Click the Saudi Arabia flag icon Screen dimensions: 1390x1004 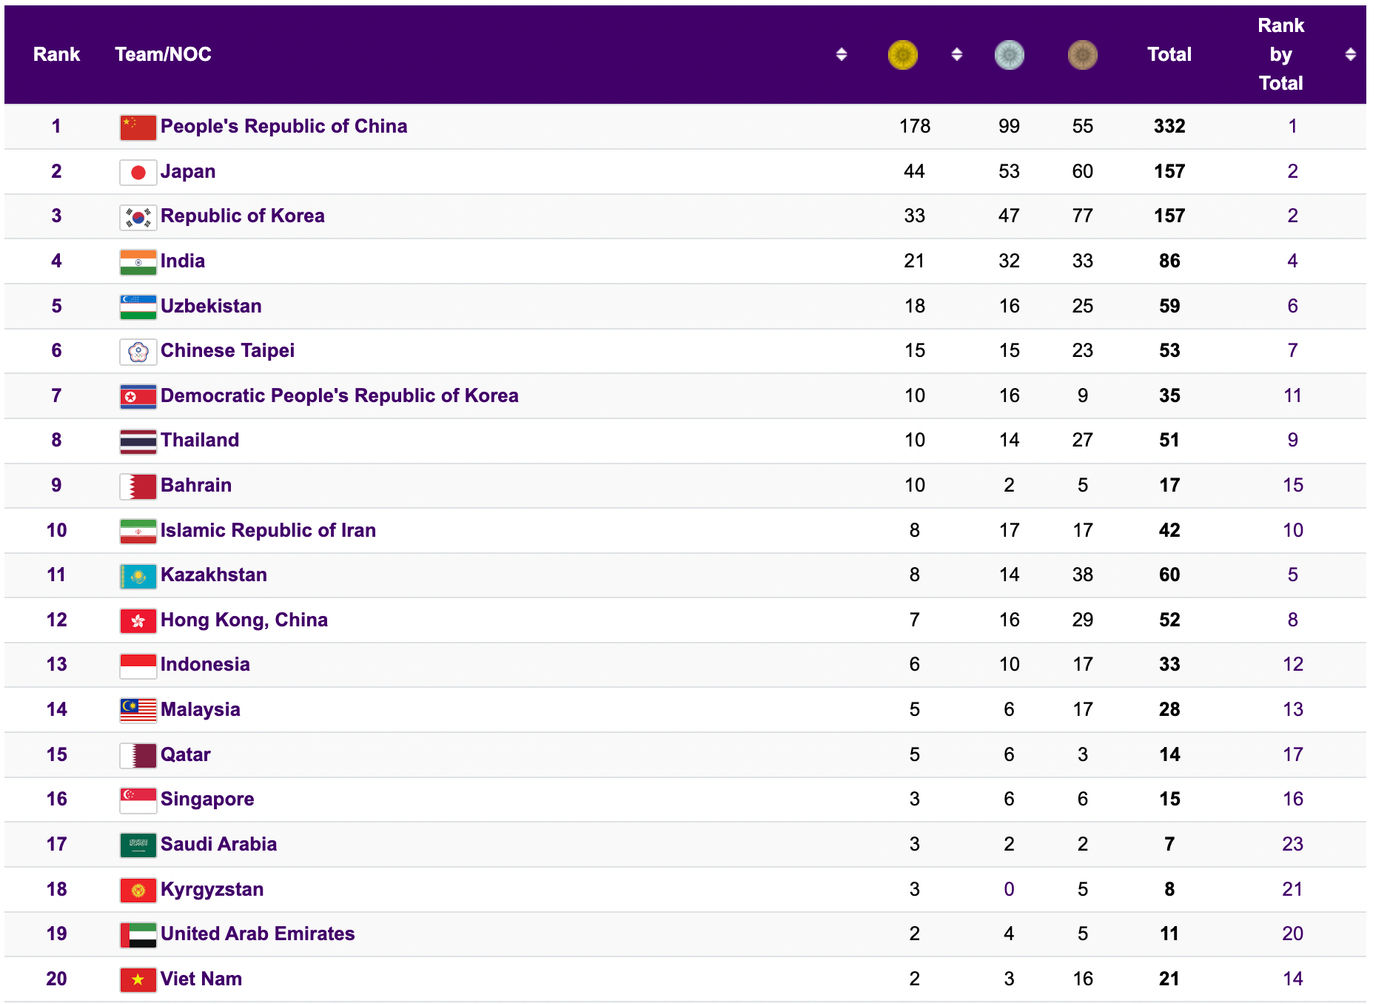(x=138, y=845)
